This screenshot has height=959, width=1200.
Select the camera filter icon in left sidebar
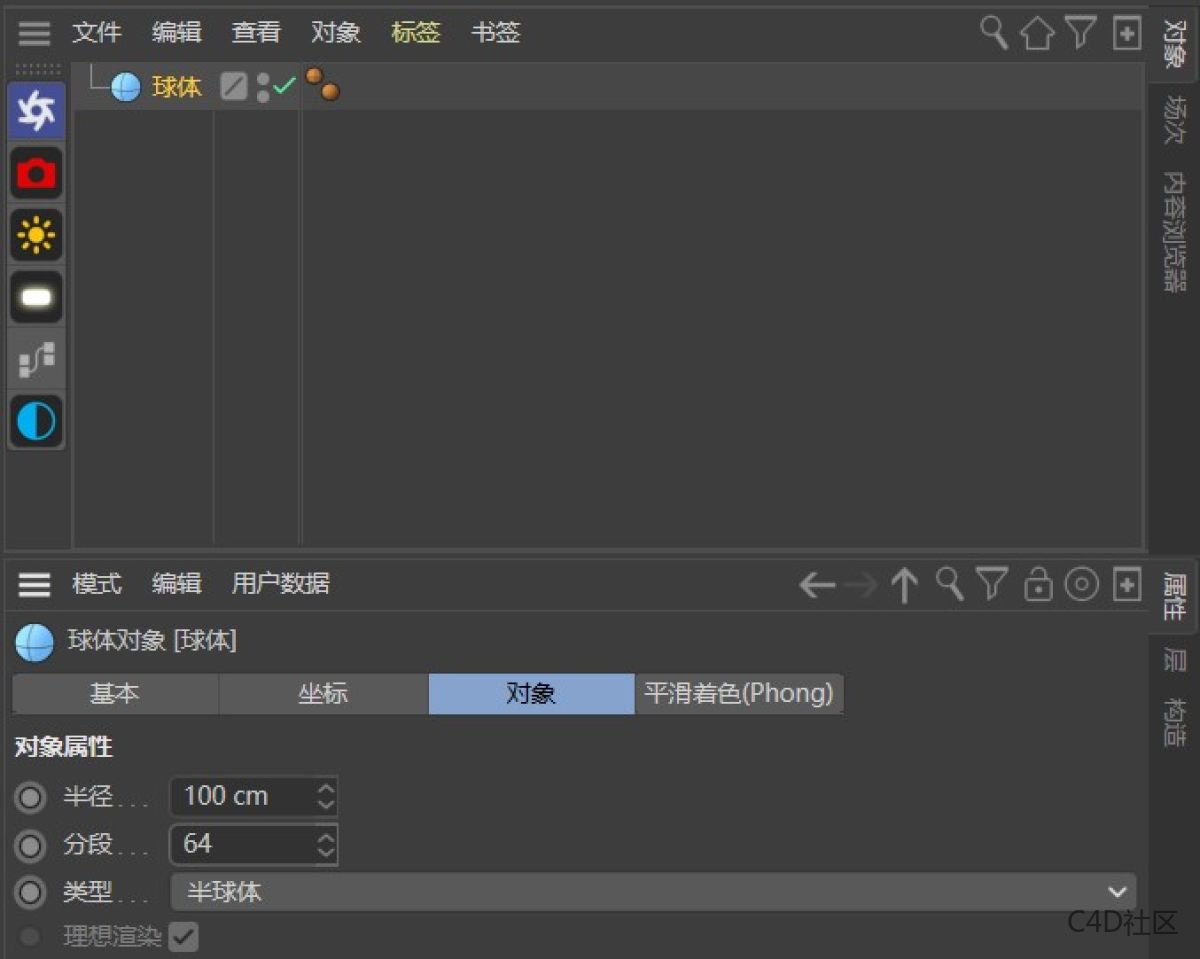pyautogui.click(x=36, y=173)
